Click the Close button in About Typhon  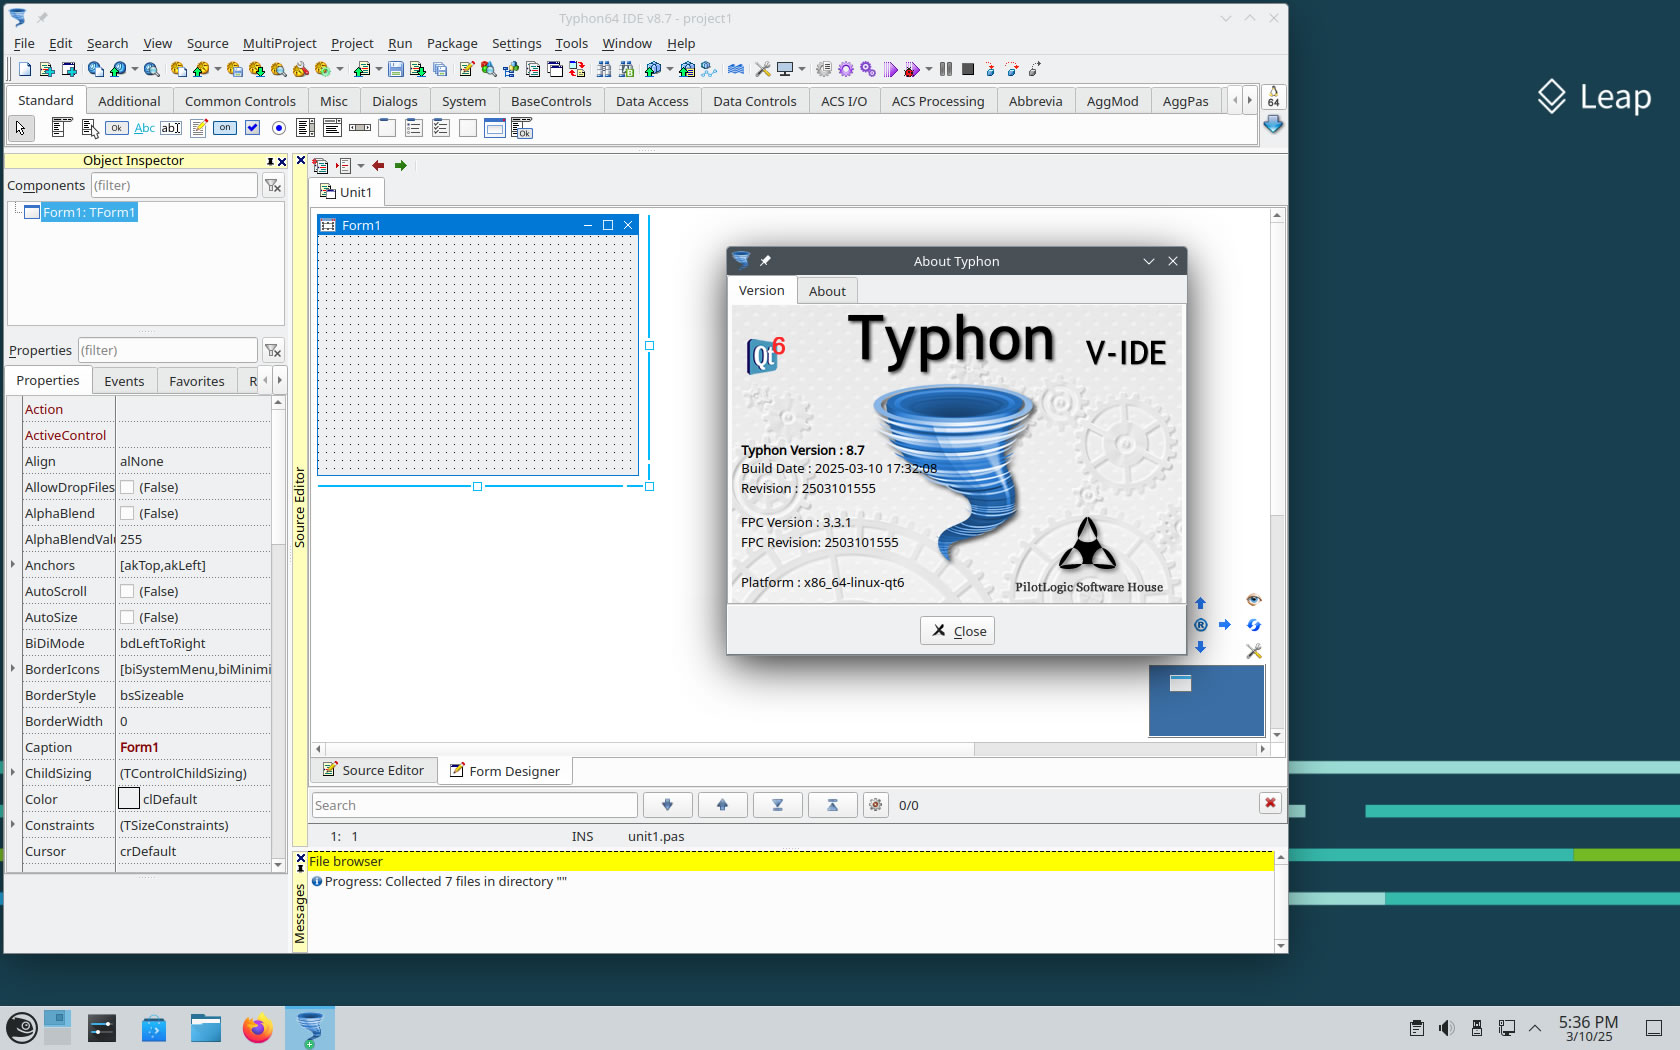(x=957, y=631)
